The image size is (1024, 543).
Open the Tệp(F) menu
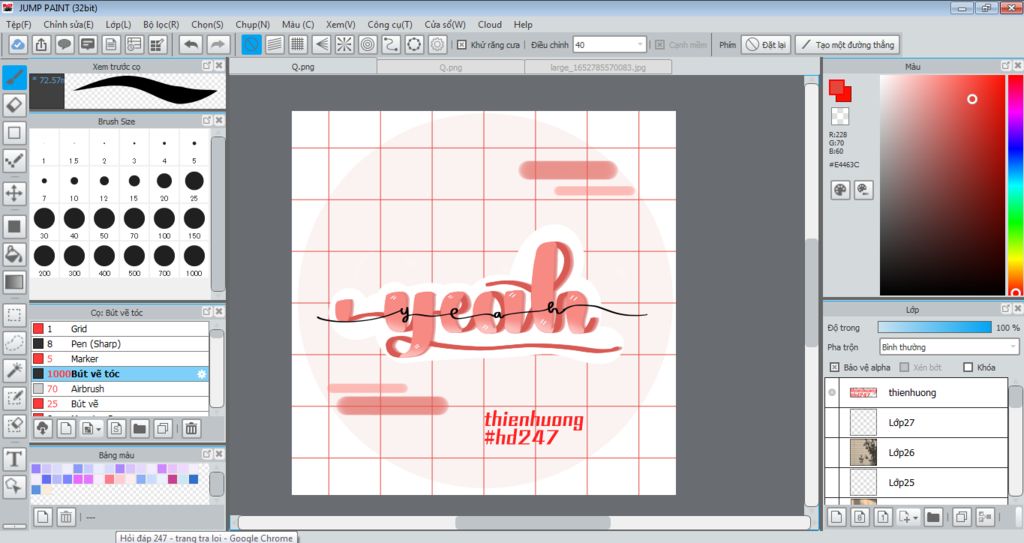click(18, 24)
